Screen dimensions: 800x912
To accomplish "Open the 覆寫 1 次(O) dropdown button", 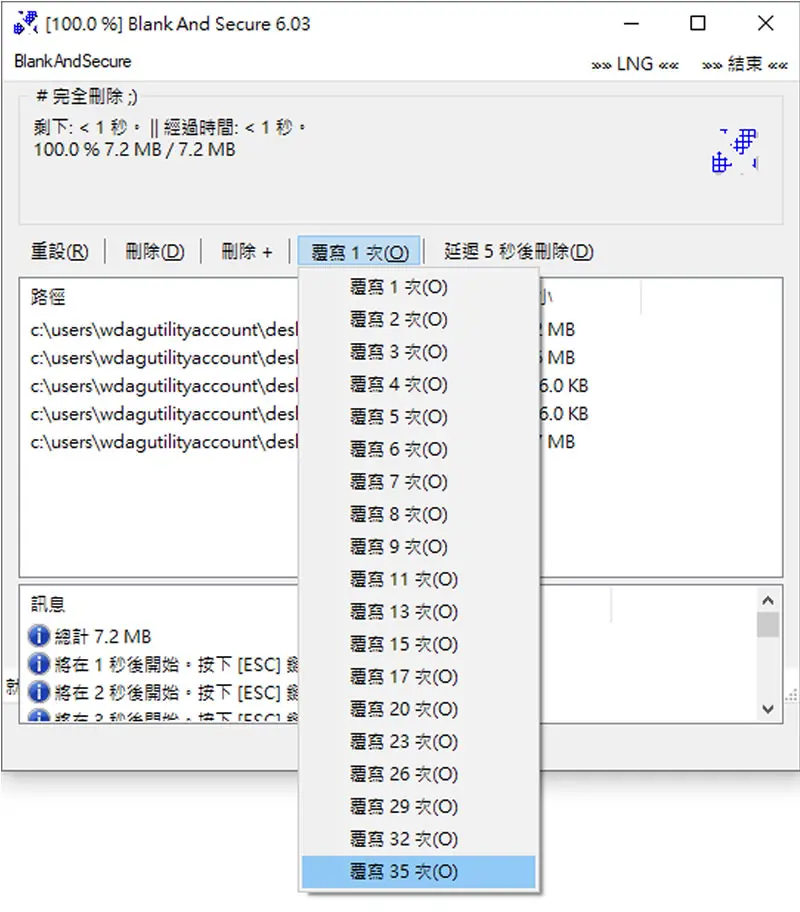I will [x=360, y=252].
